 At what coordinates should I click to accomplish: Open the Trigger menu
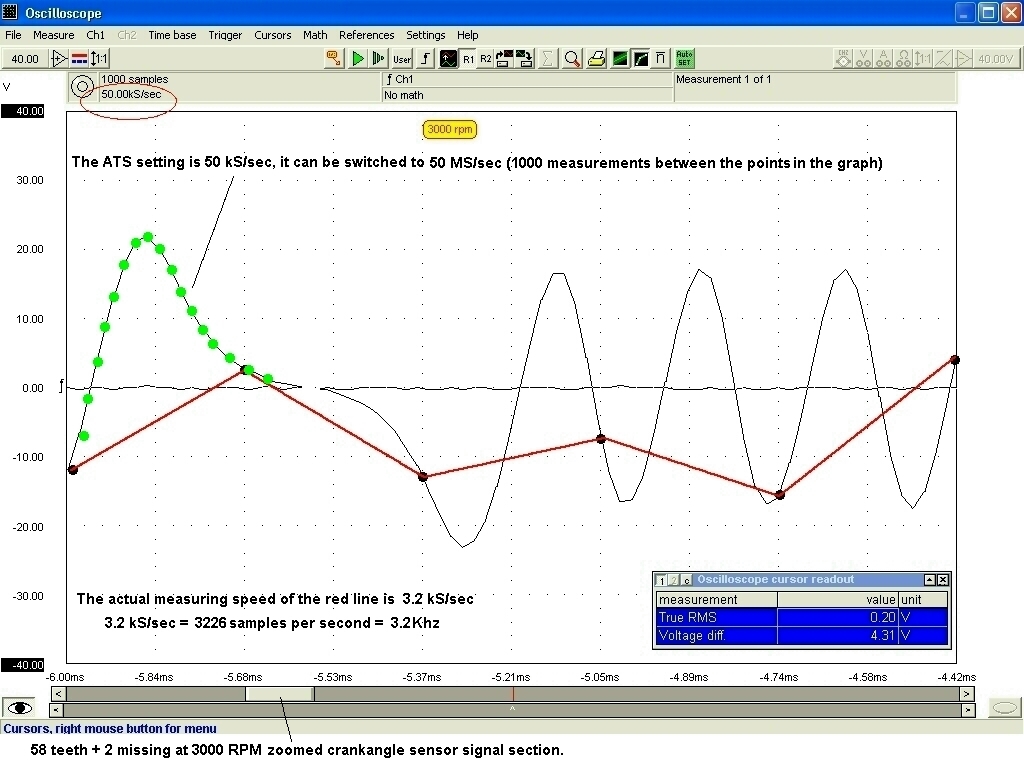pyautogui.click(x=225, y=35)
